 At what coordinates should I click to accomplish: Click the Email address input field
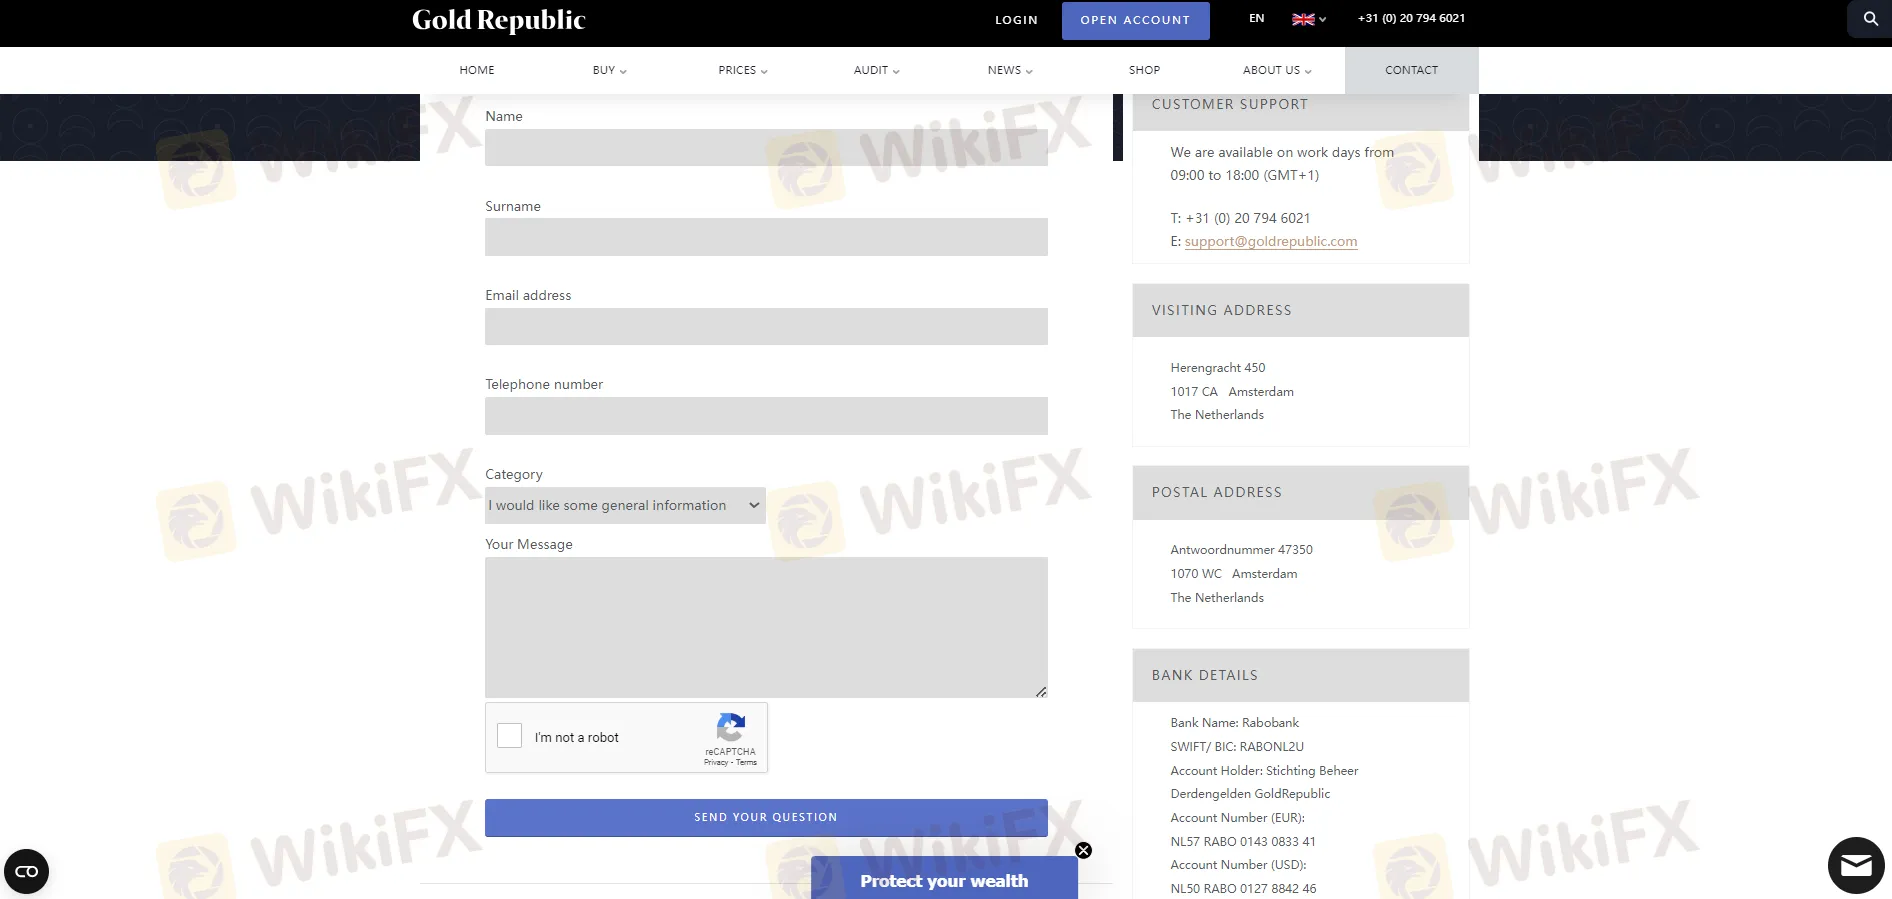(x=766, y=326)
